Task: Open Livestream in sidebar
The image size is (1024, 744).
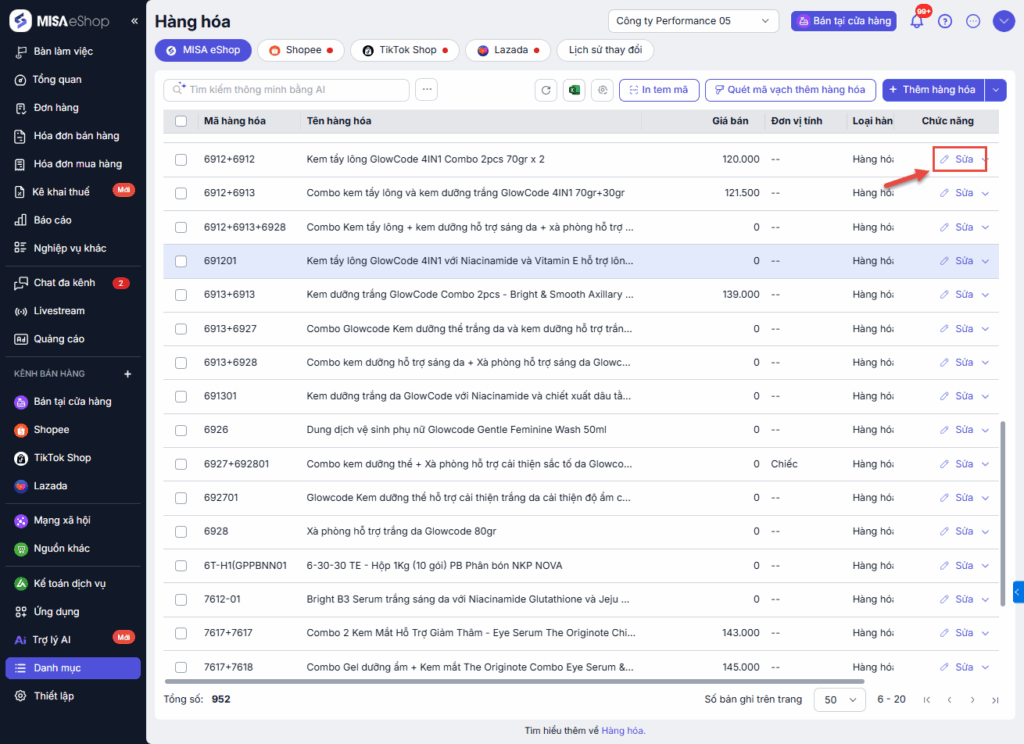Action: pos(59,311)
